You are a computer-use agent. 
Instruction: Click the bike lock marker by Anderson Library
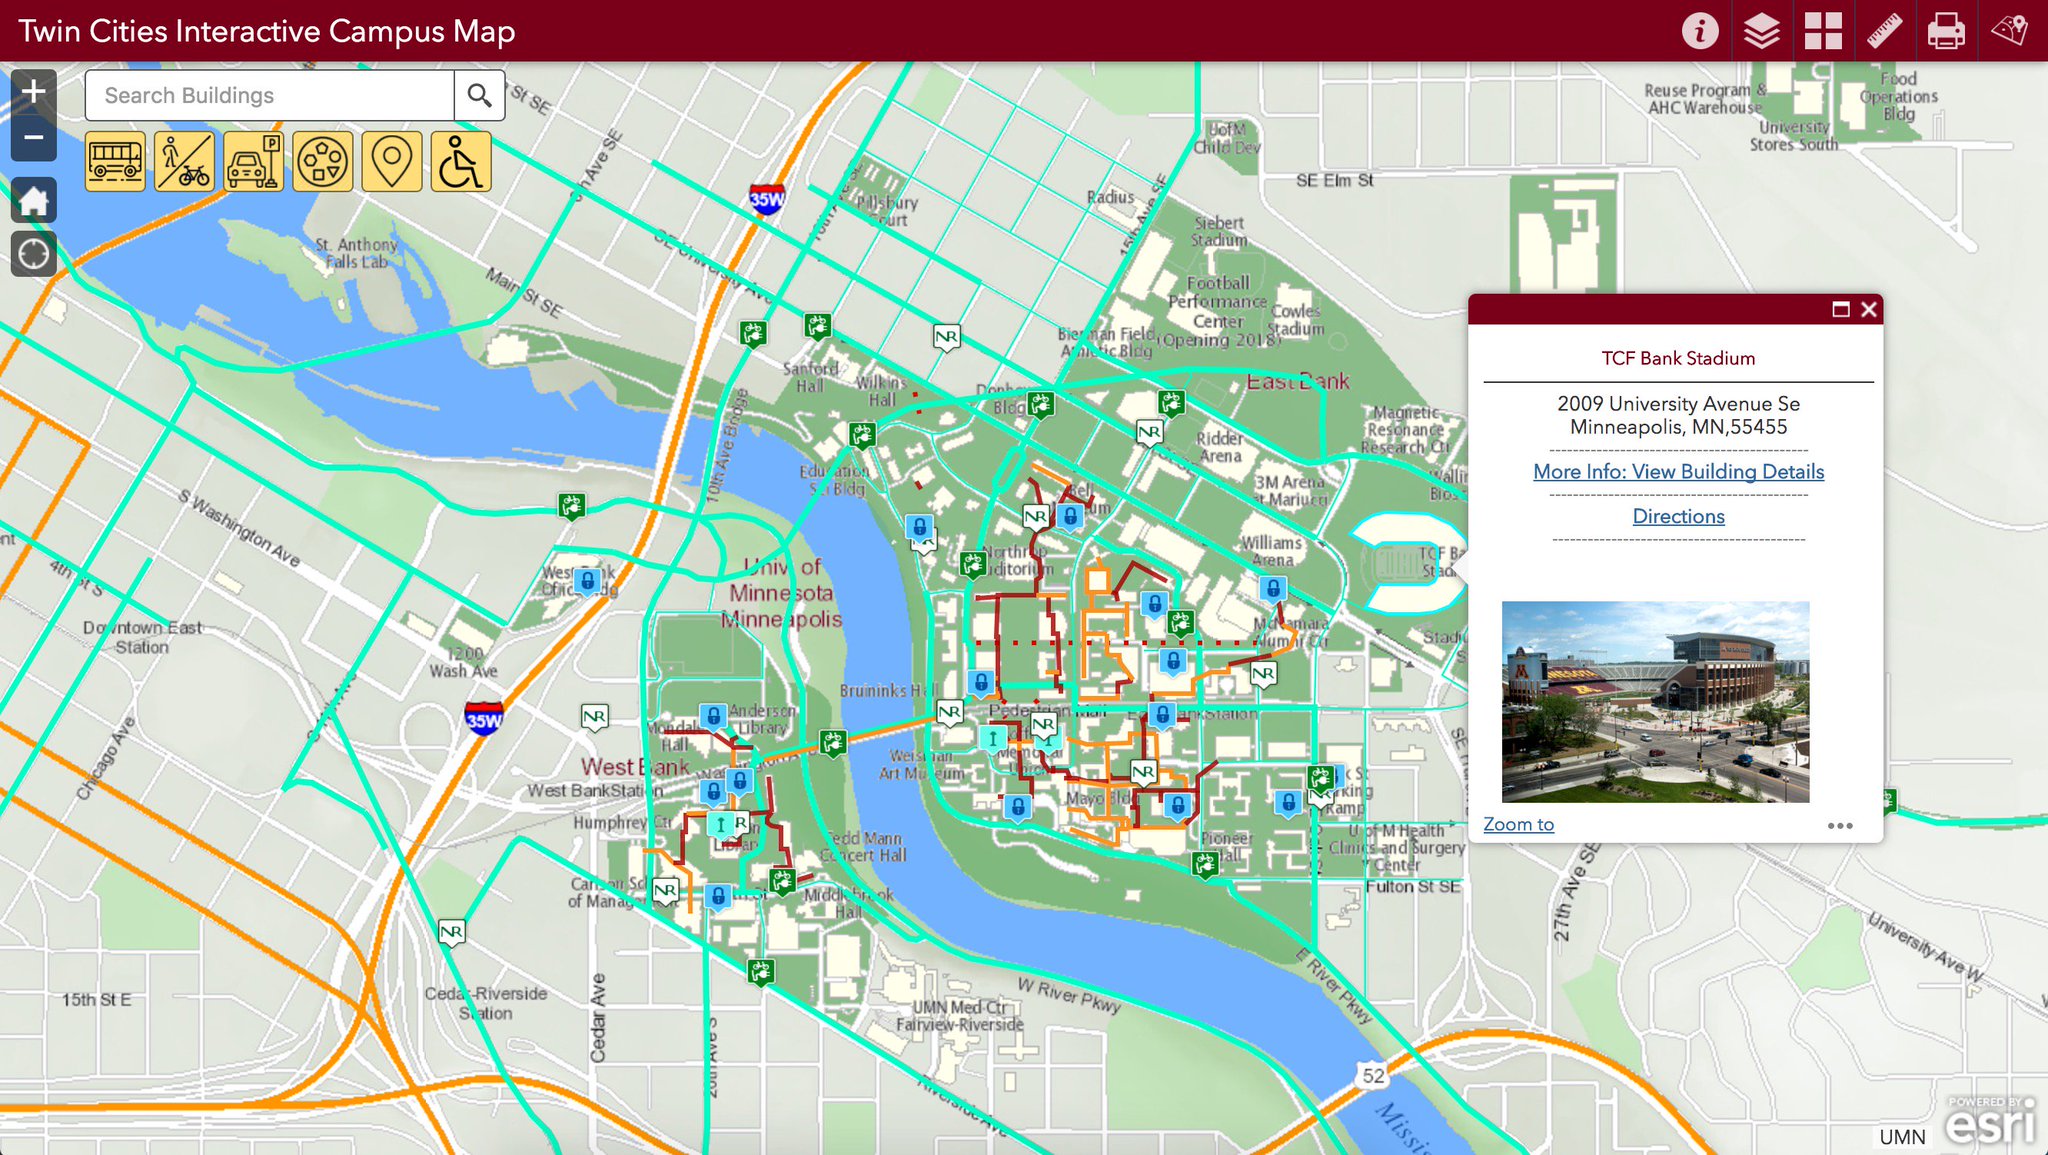click(713, 717)
